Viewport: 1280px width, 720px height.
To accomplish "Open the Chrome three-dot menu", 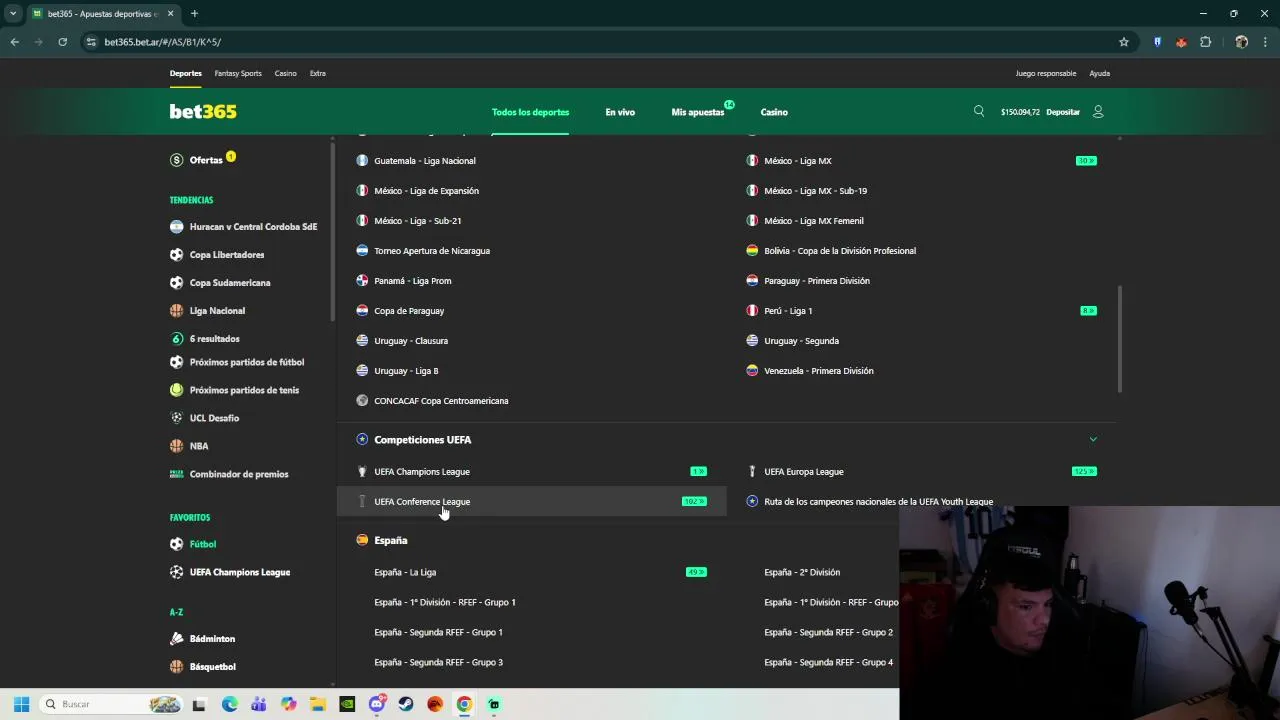I will point(1265,42).
